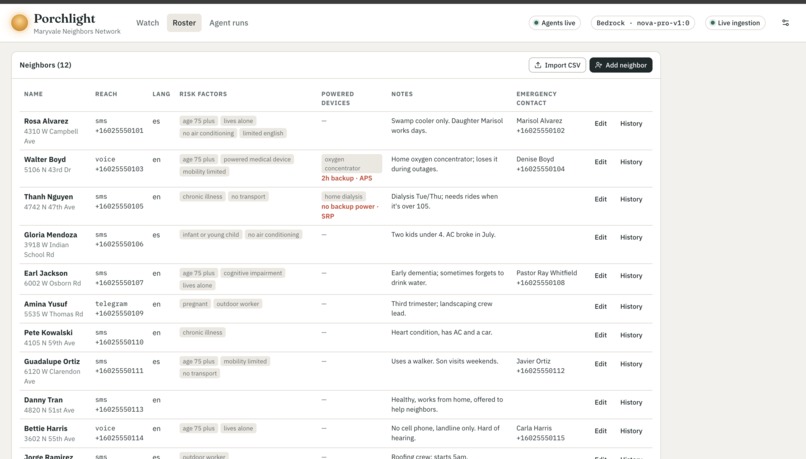View history for Pete Kowalski
This screenshot has width=806, height=459.
(x=631, y=335)
